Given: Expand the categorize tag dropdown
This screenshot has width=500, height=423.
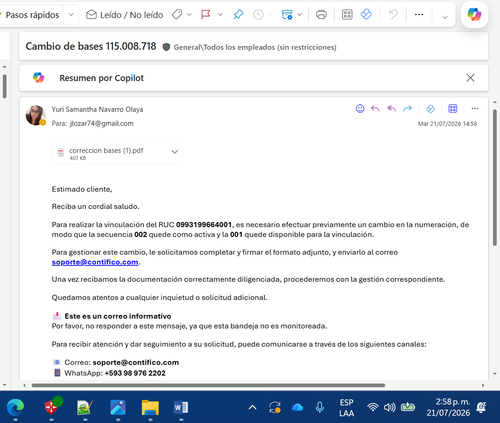Looking at the screenshot, I should pos(189,15).
